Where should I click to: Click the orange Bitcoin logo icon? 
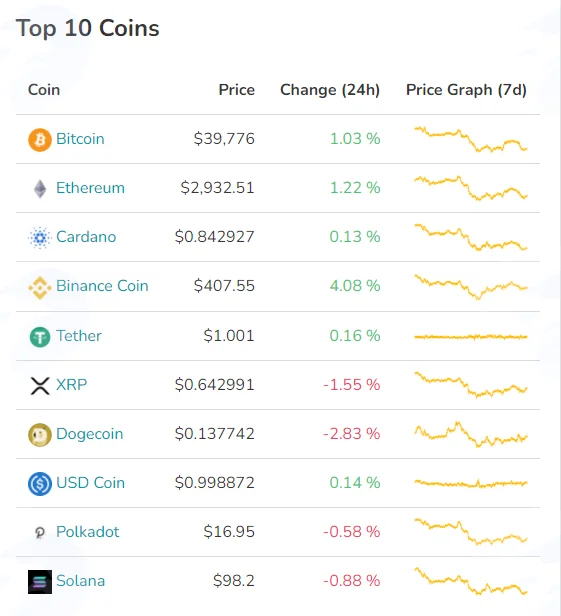(40, 139)
